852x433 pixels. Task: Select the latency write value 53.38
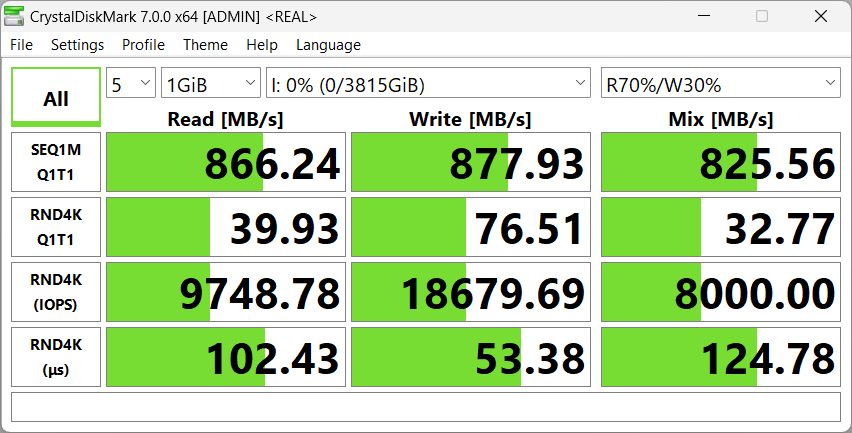click(x=471, y=357)
